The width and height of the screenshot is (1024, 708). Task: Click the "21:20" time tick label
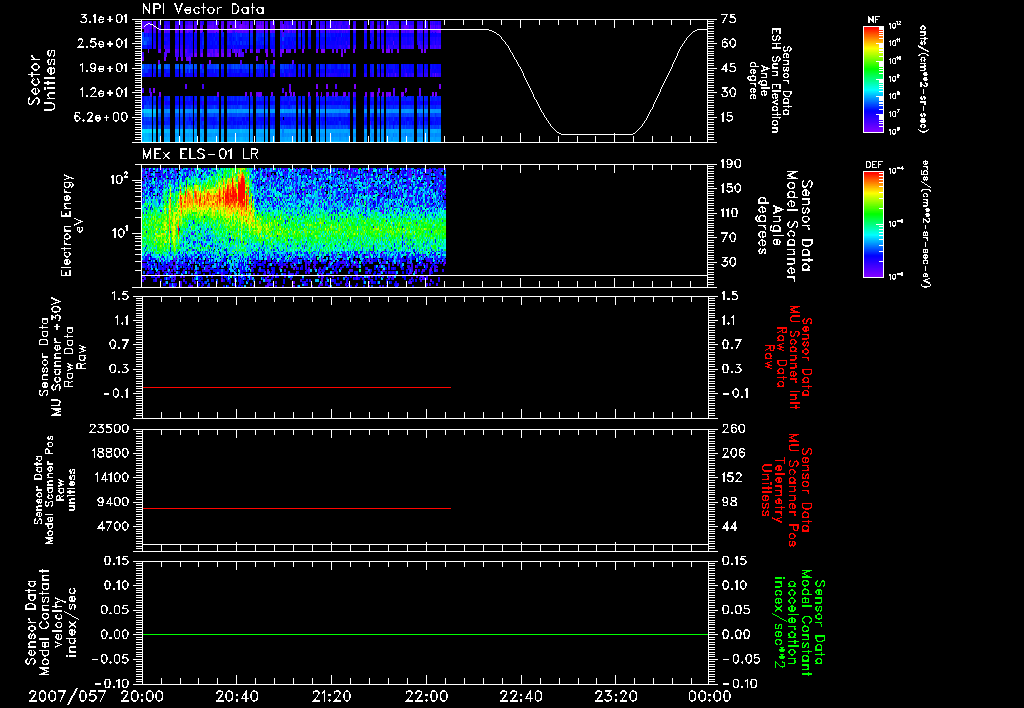(x=331, y=696)
